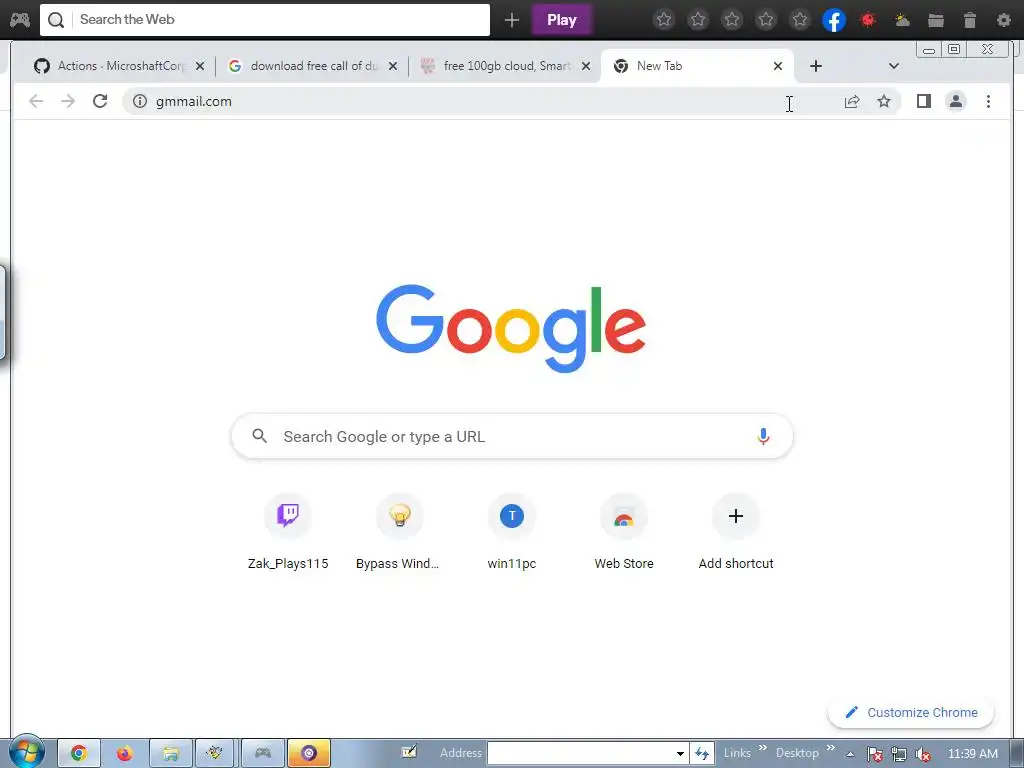
Task: Click the red virus icon in the top bar
Action: coord(868,20)
